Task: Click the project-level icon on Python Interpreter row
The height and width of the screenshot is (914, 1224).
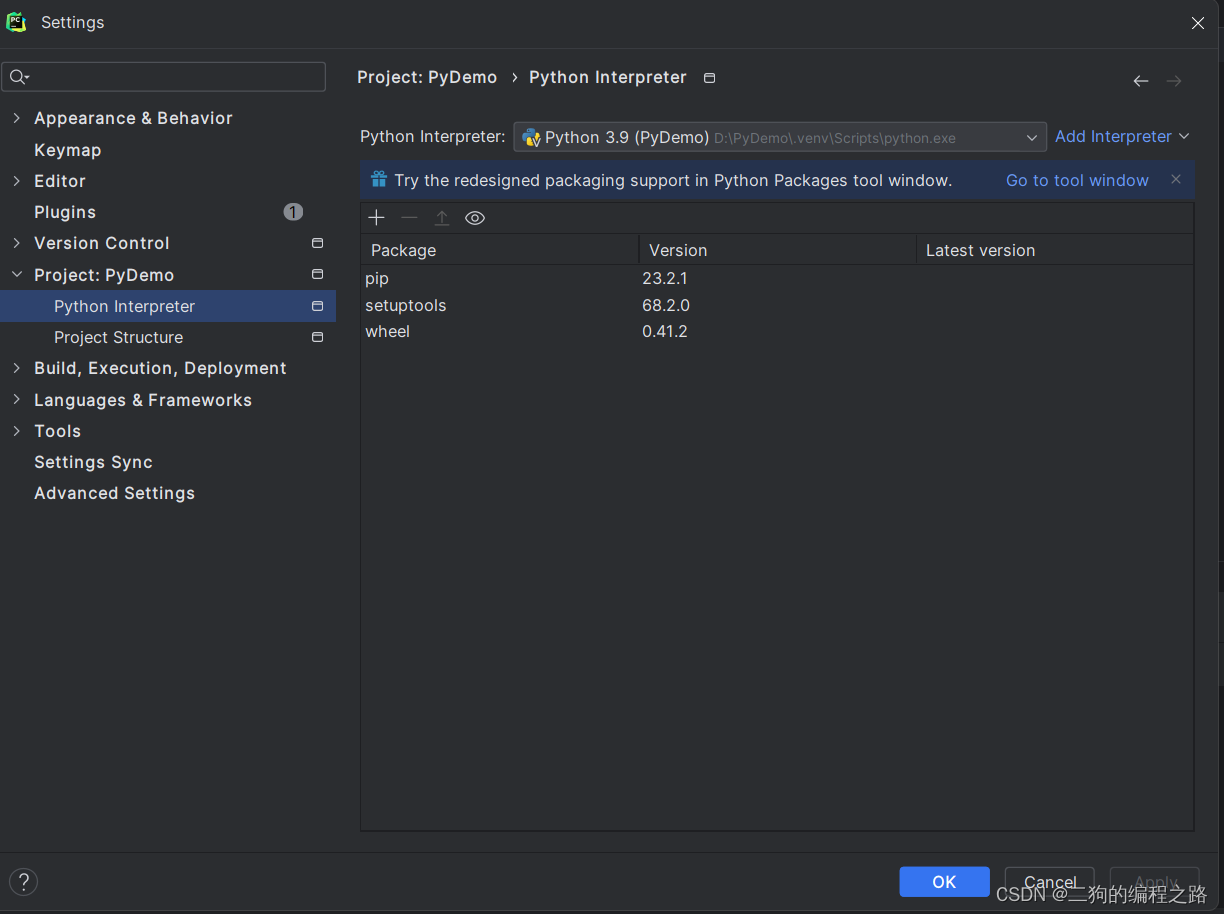Action: [x=317, y=306]
